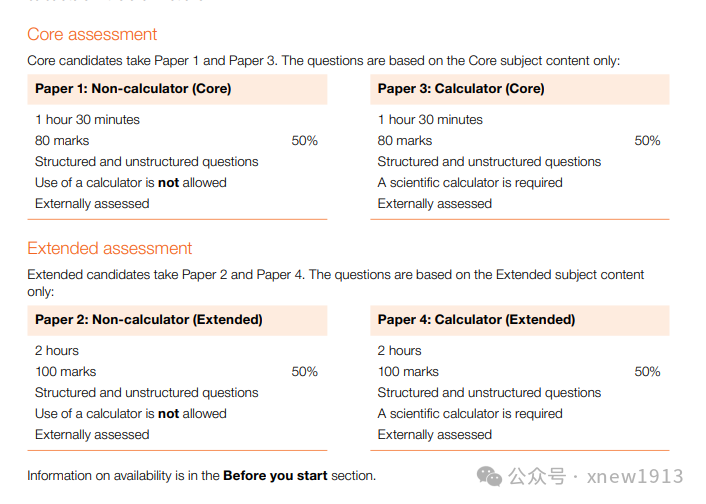The image size is (706, 504).
Task: Click the calculator not allowed line in Paper 1
Action: coord(131,183)
